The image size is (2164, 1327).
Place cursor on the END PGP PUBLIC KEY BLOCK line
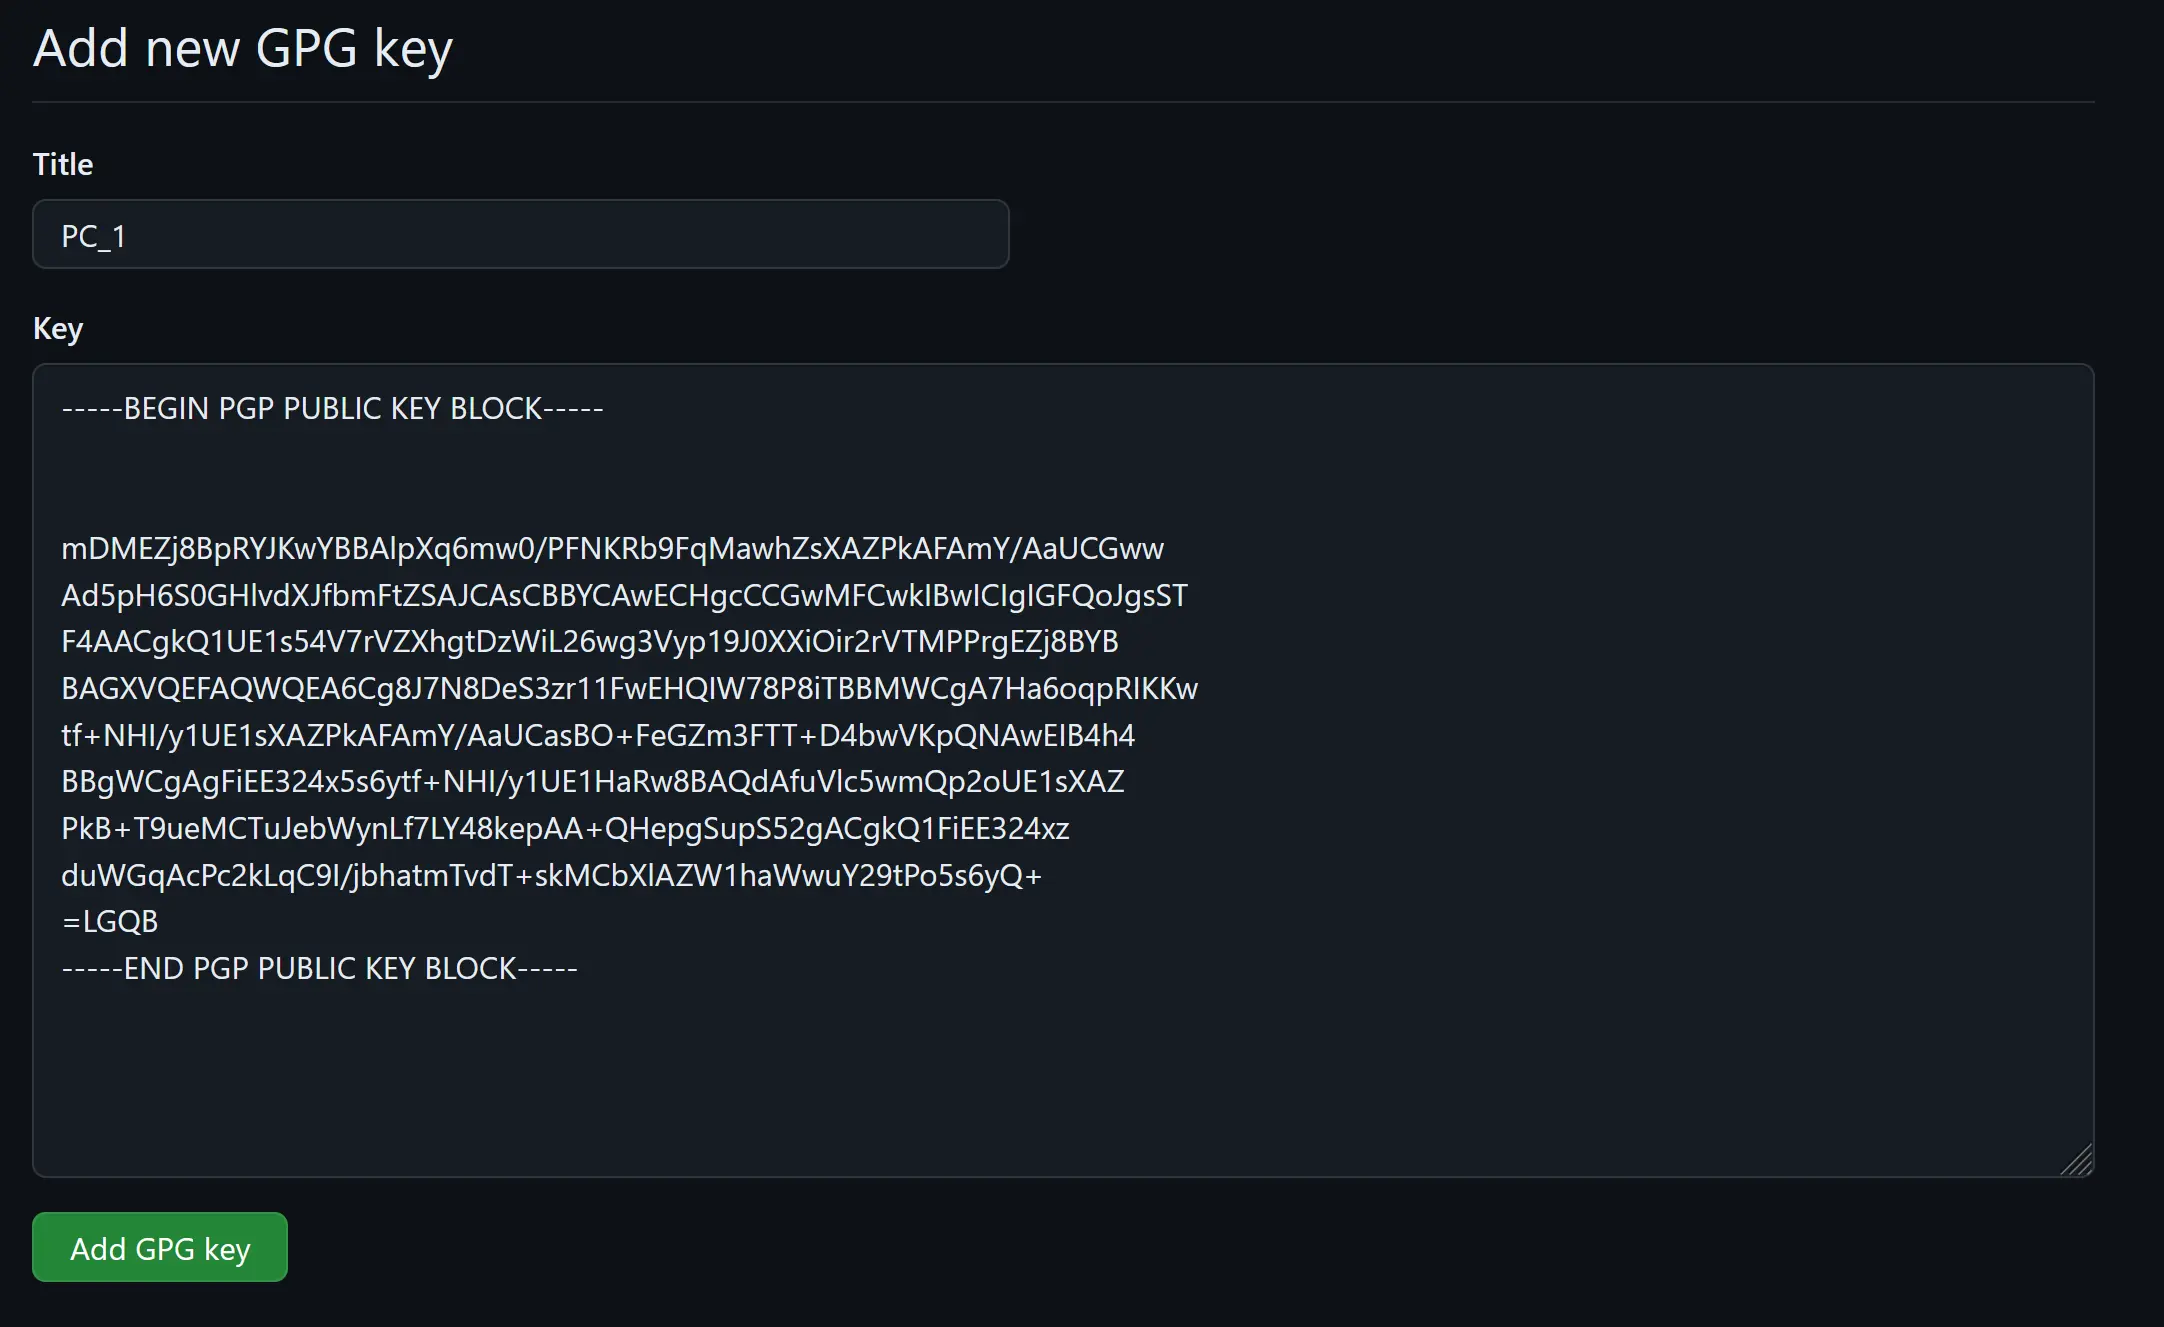tap(320, 969)
